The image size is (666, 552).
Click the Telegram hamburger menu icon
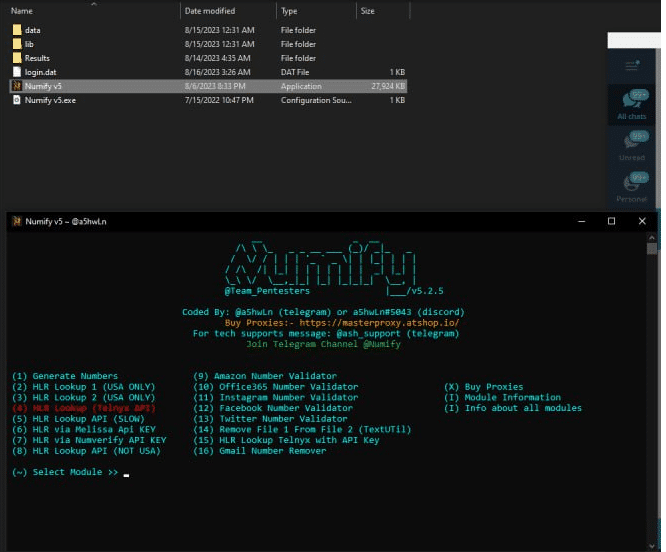(x=631, y=66)
